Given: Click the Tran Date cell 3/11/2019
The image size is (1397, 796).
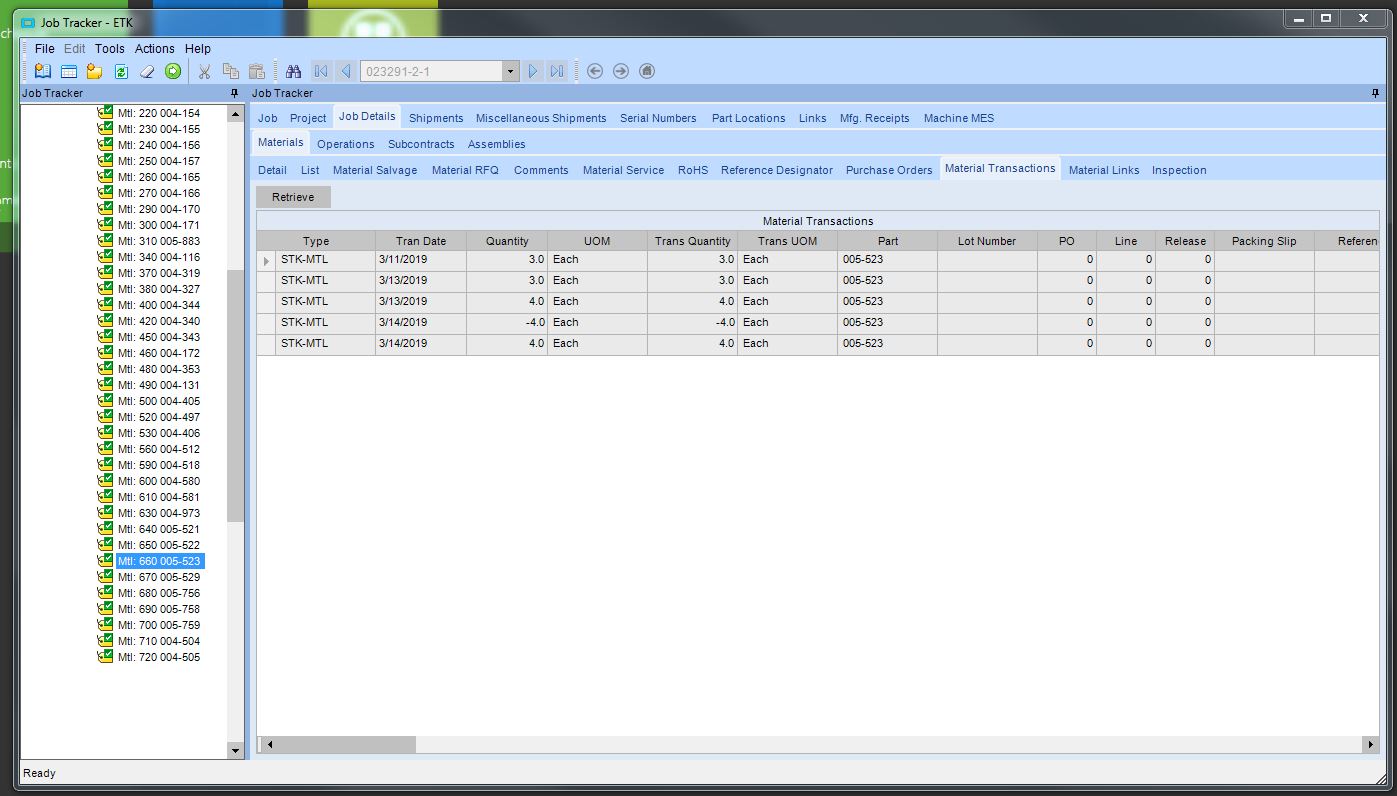Looking at the screenshot, I should 421,260.
